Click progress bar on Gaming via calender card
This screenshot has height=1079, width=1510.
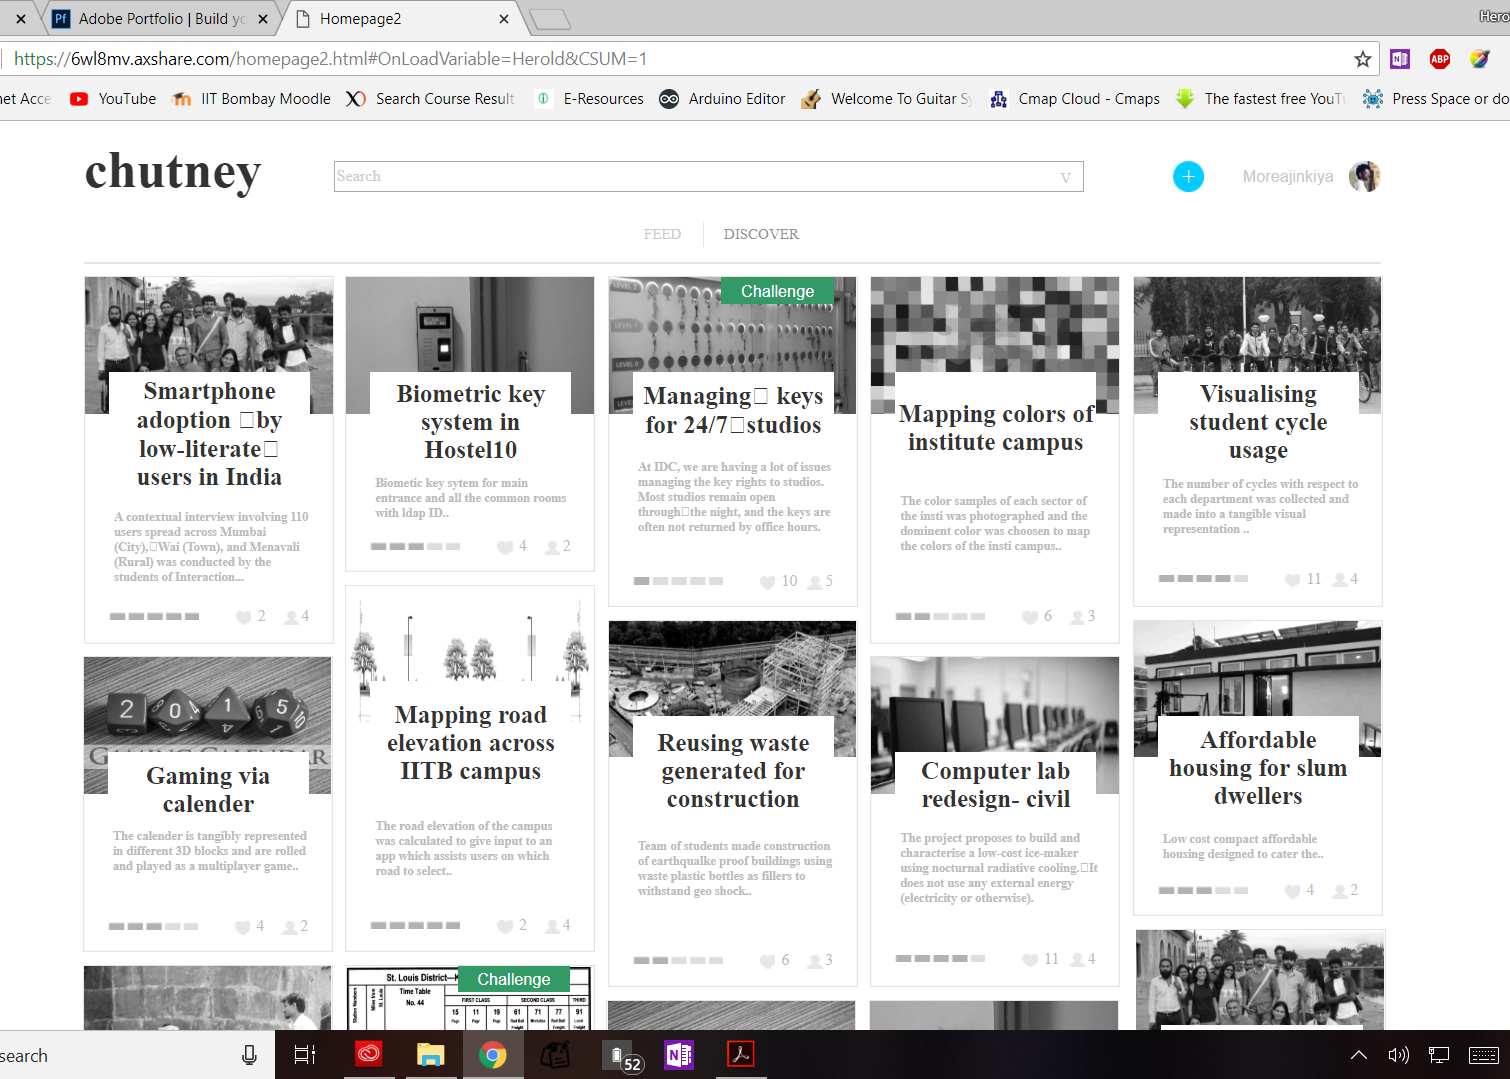(x=153, y=927)
